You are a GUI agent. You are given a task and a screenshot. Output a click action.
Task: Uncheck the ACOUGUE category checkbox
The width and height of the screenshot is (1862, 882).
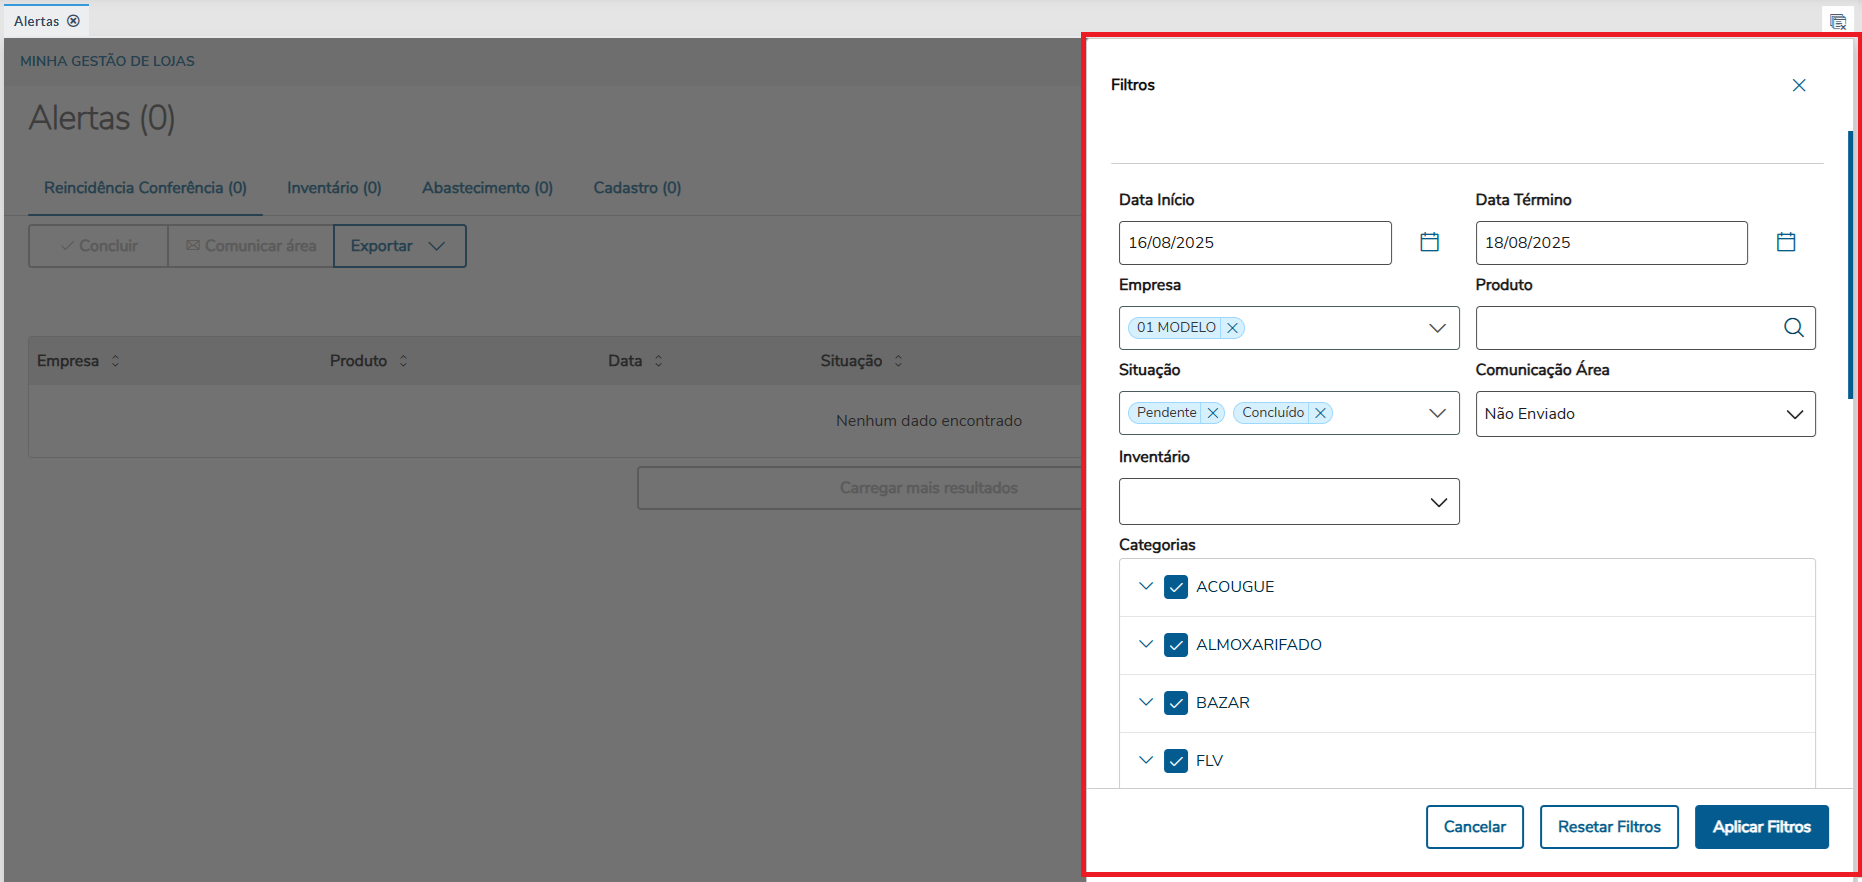[x=1176, y=587]
